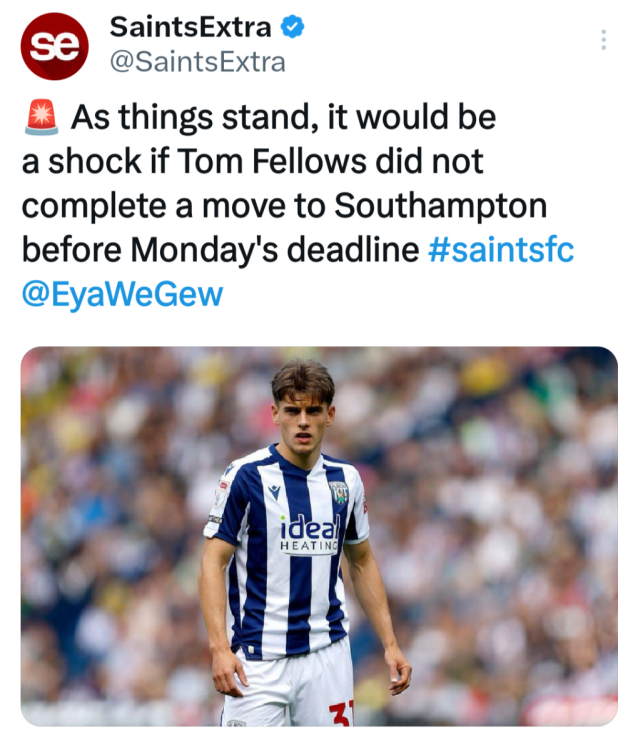
Task: Click the blue verified badge
Action: [x=292, y=27]
